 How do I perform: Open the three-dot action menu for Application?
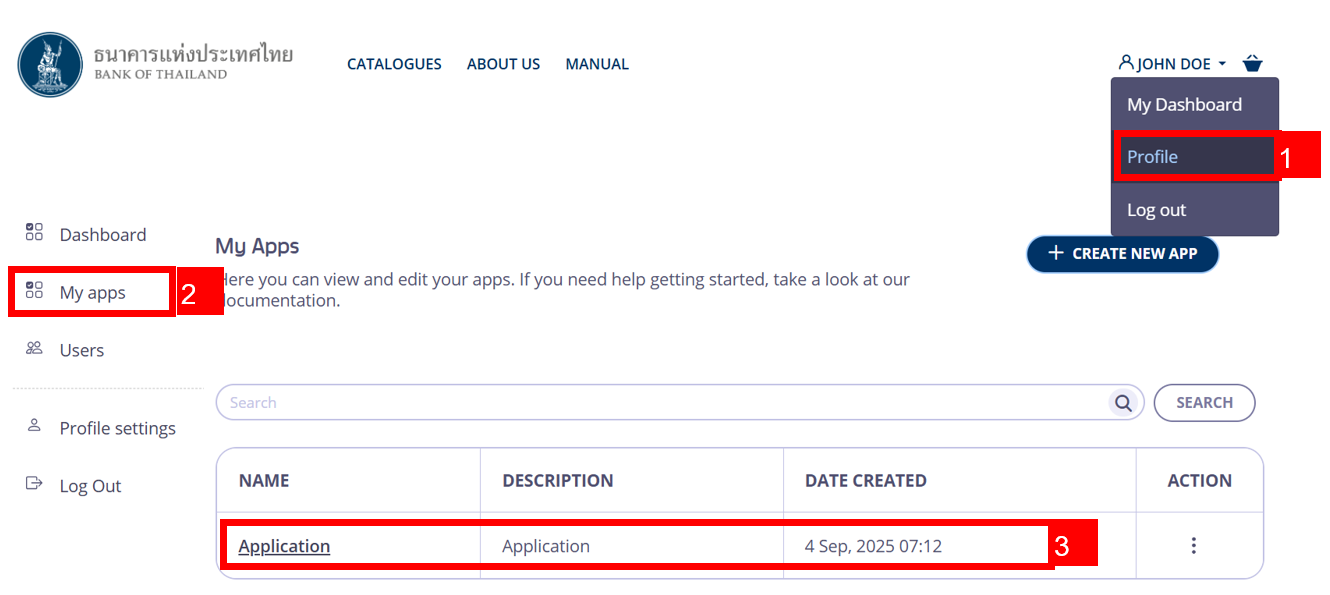point(1193,546)
